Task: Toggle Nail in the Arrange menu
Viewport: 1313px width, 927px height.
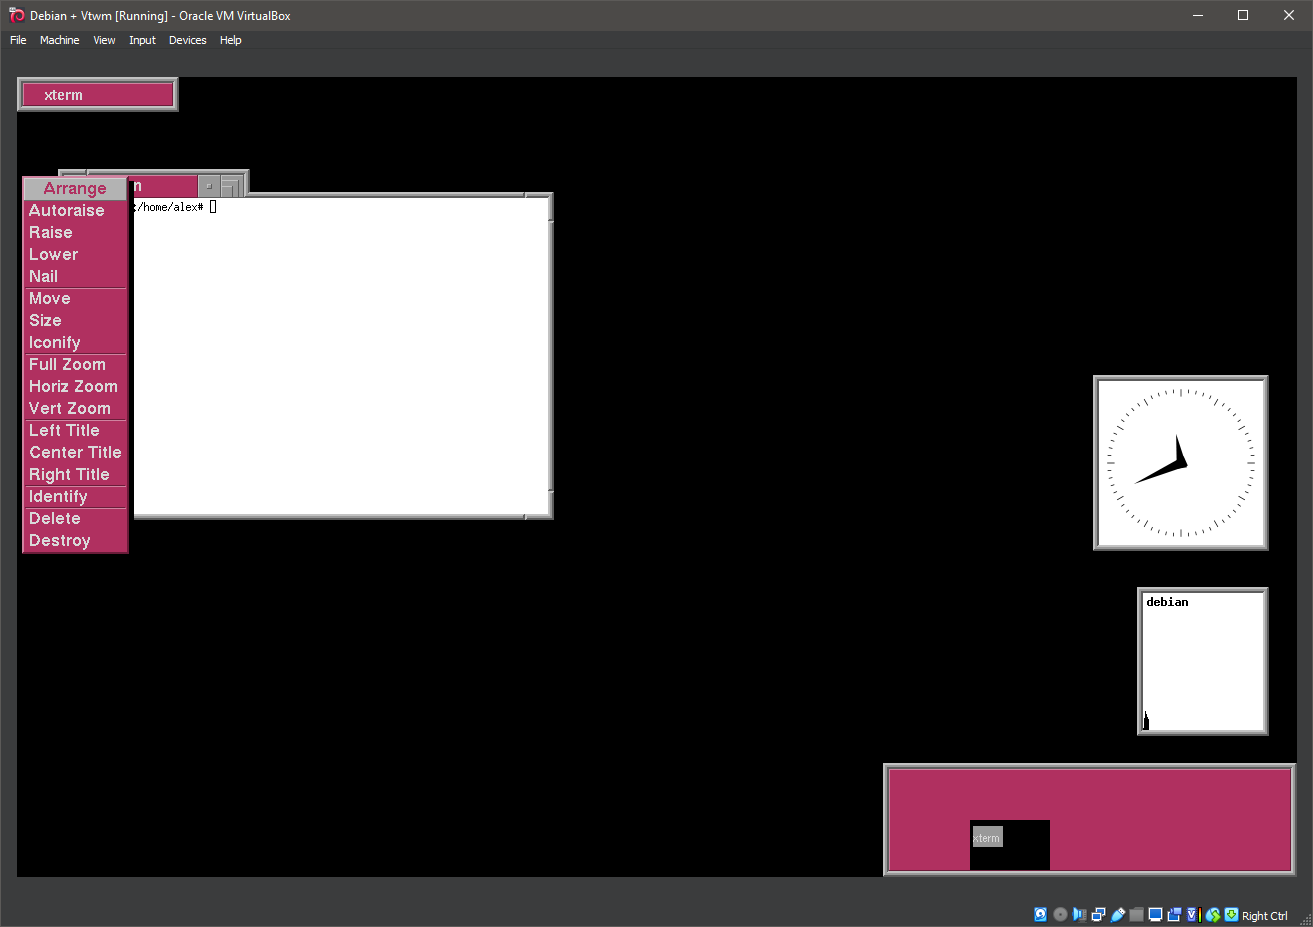Action: coord(43,276)
